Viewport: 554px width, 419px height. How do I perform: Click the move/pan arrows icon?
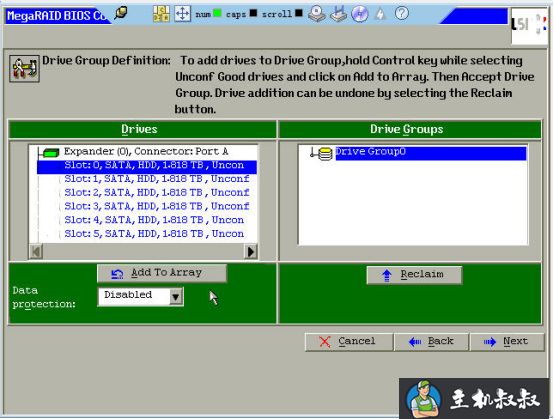[x=182, y=14]
